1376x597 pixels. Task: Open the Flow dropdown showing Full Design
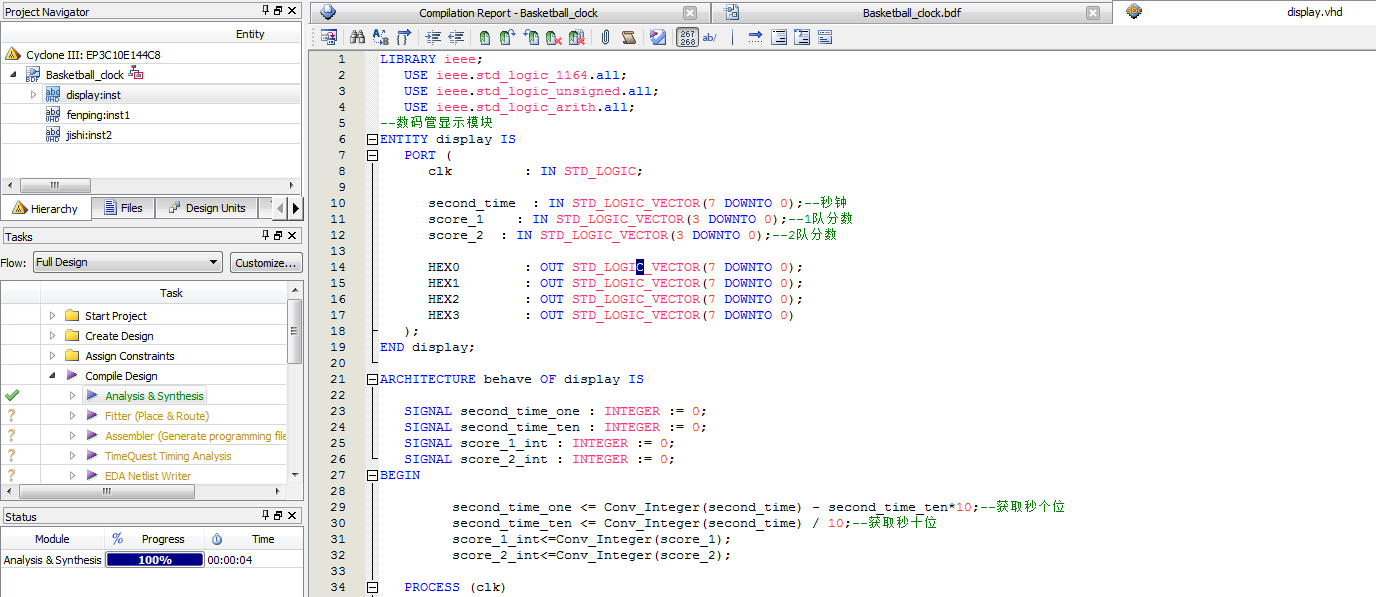(127, 262)
